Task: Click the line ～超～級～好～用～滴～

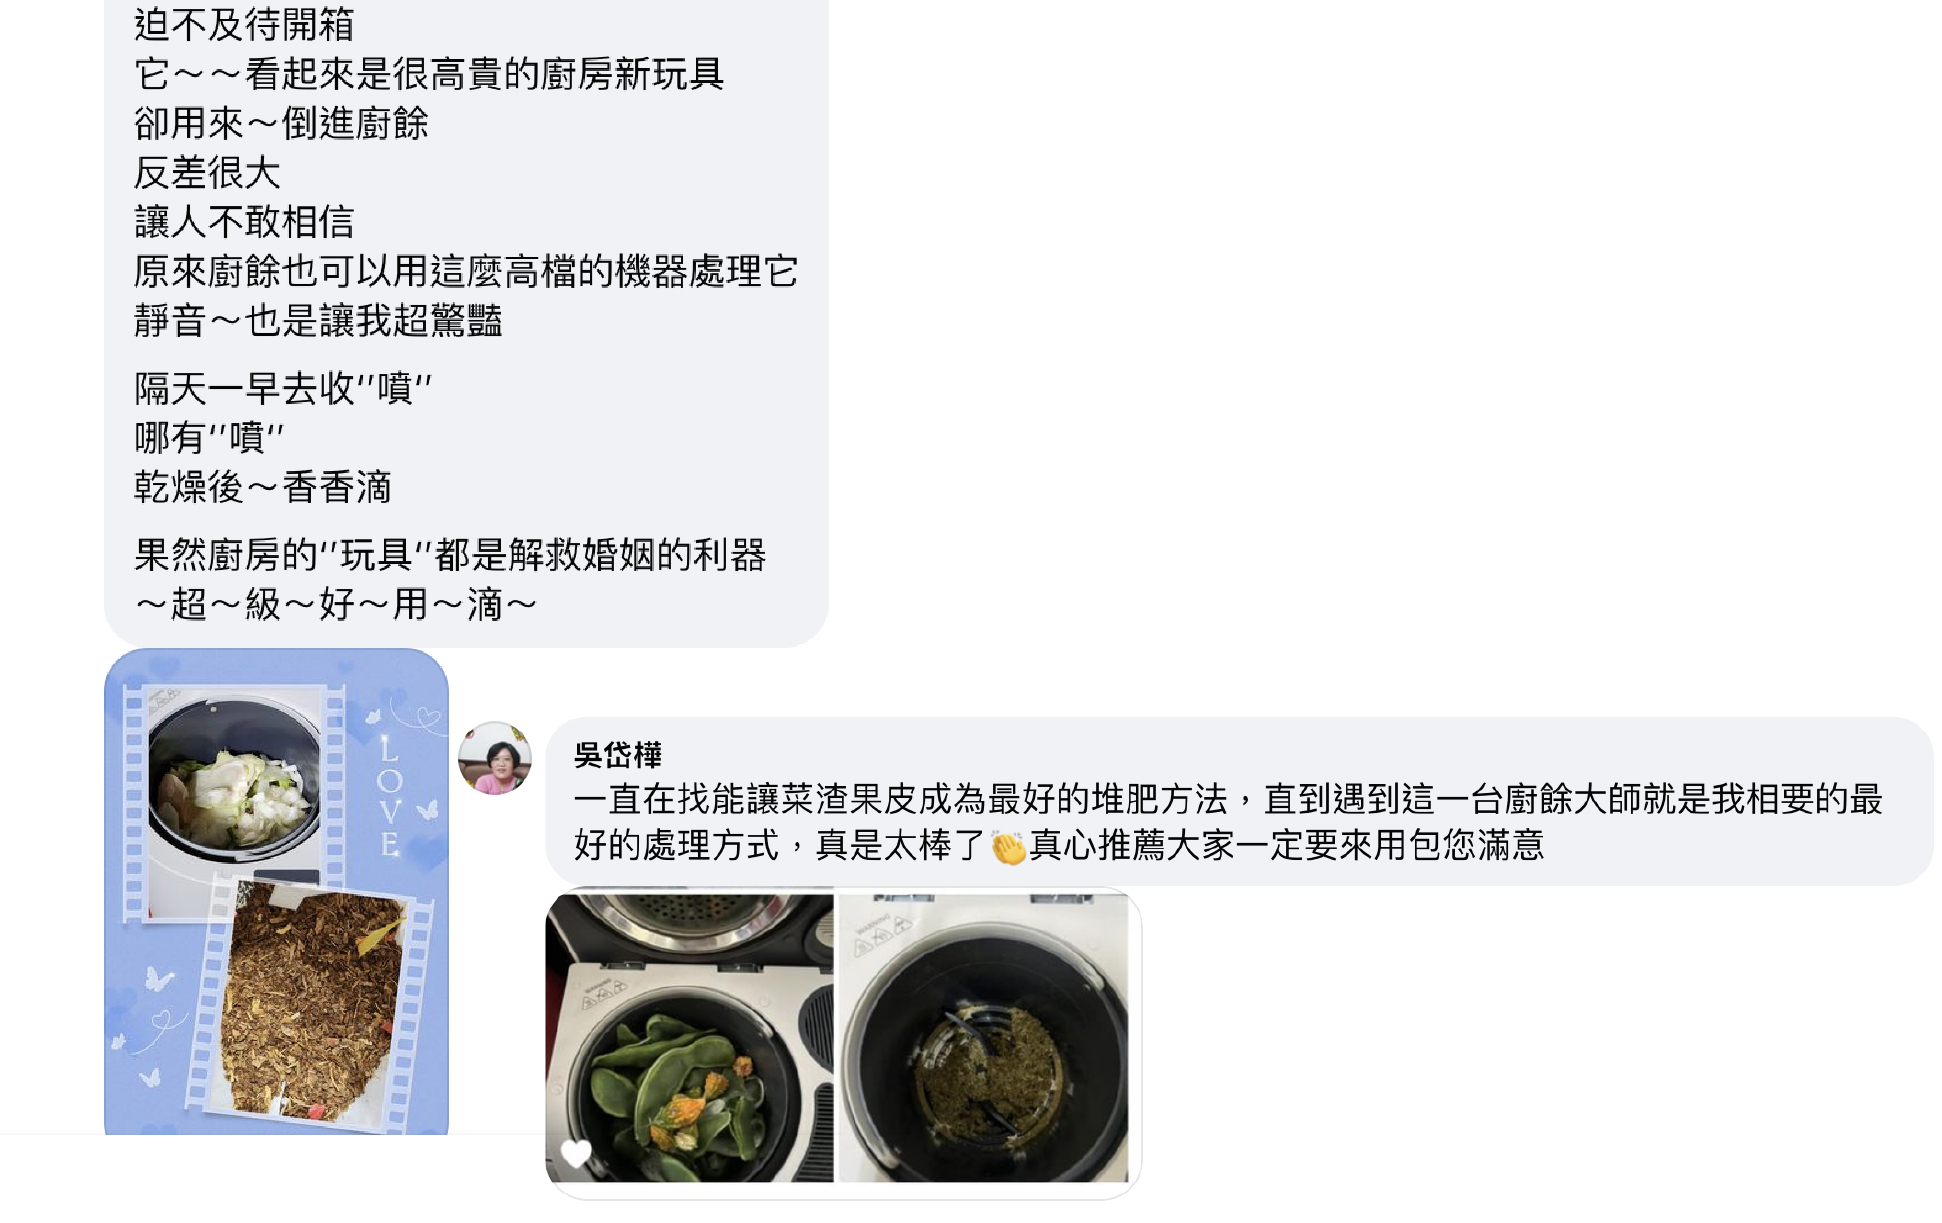Action: [336, 604]
